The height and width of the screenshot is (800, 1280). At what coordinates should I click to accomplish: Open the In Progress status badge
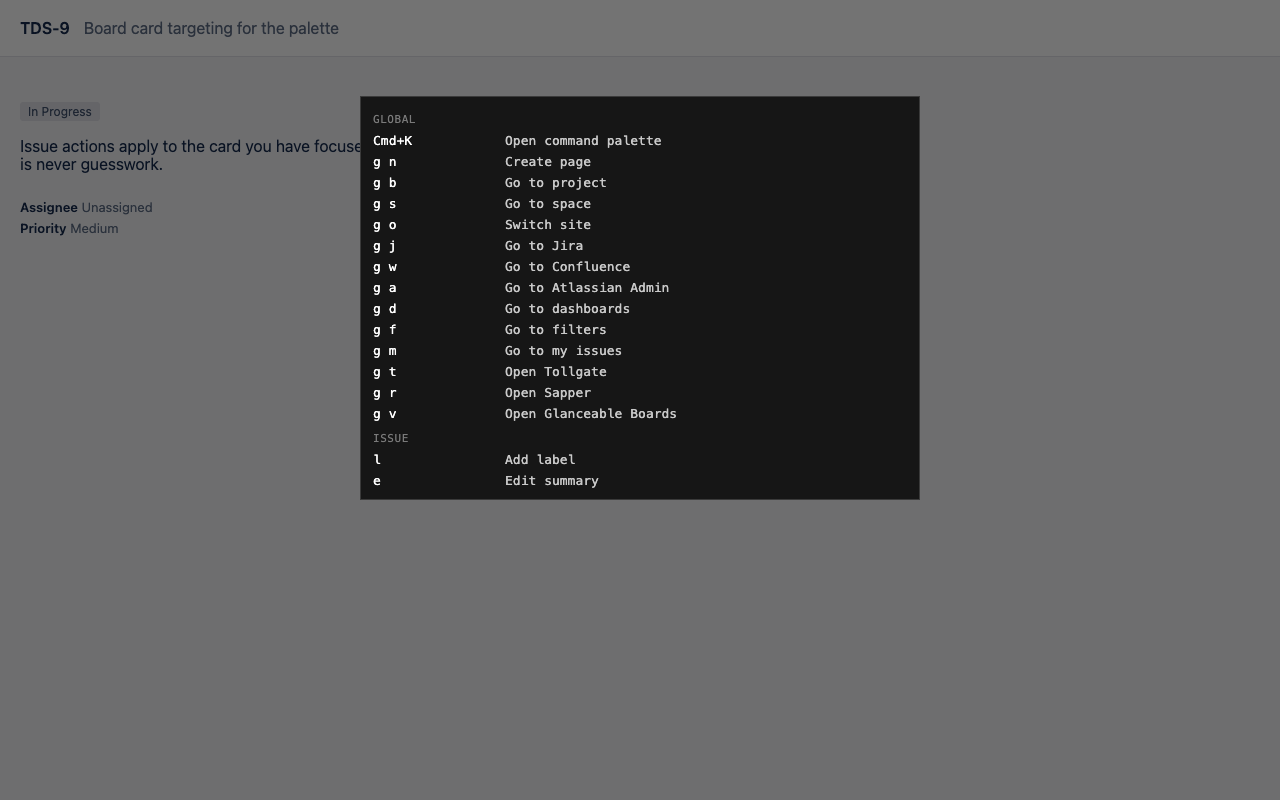pos(60,112)
